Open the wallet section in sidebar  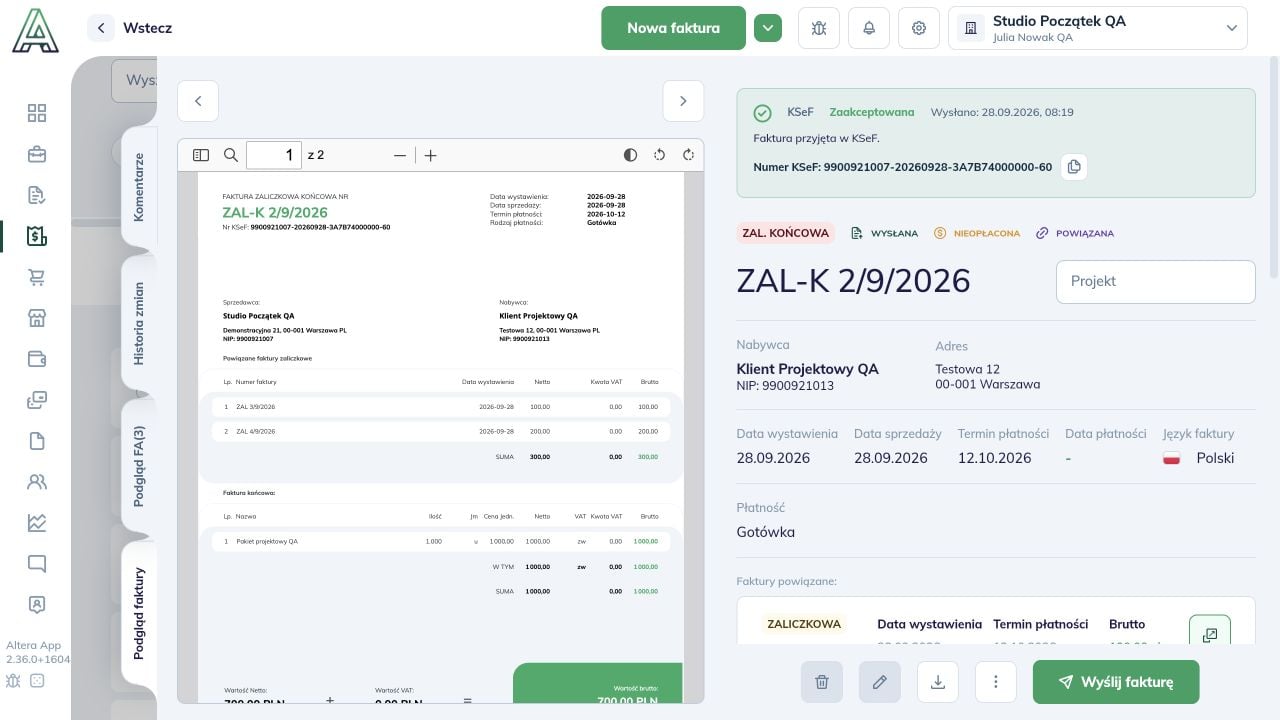click(37, 359)
